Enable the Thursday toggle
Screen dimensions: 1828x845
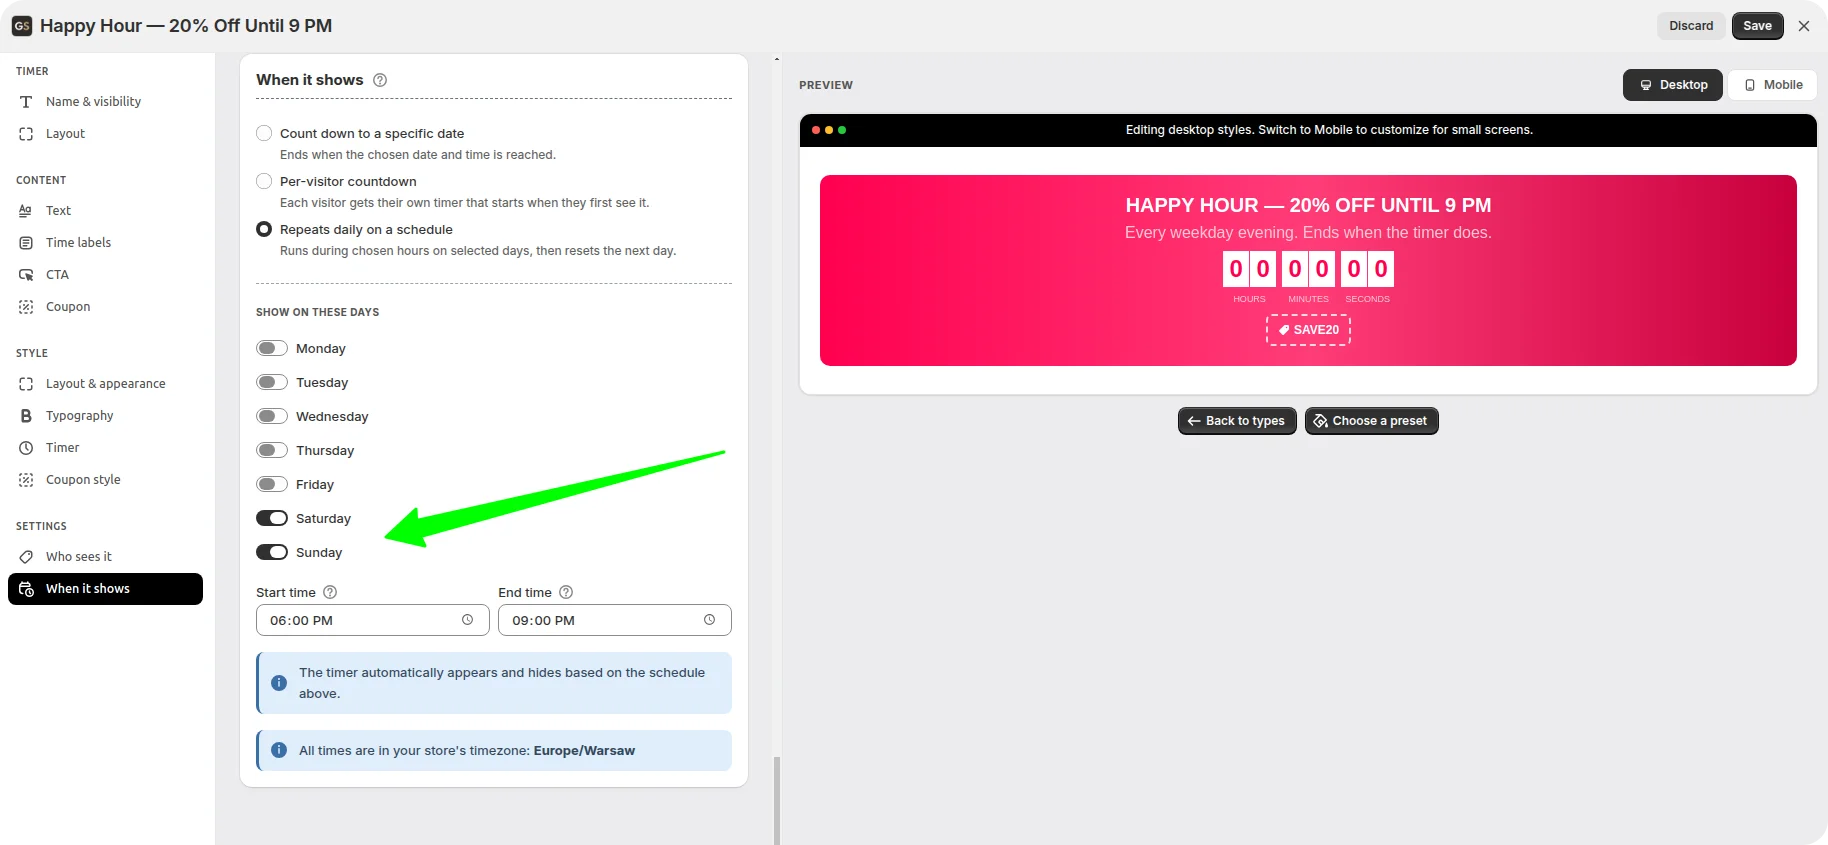point(272,450)
